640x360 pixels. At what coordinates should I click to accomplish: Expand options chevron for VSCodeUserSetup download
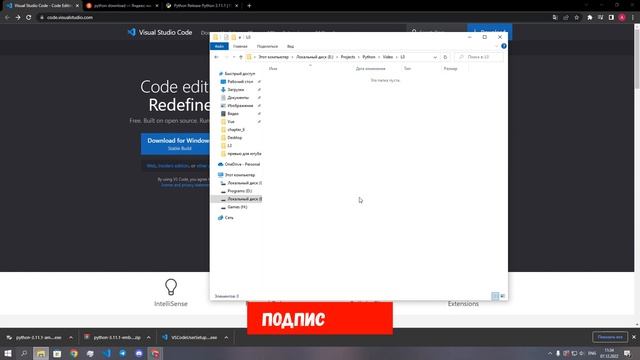pyautogui.click(x=226, y=338)
